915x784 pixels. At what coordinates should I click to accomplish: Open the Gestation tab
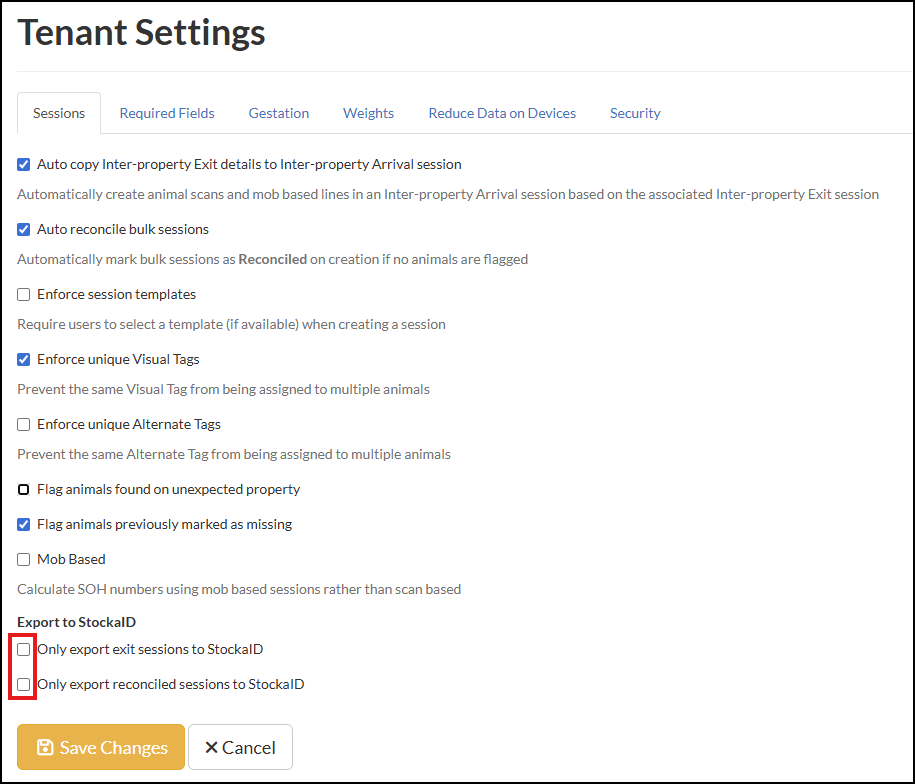coord(278,113)
